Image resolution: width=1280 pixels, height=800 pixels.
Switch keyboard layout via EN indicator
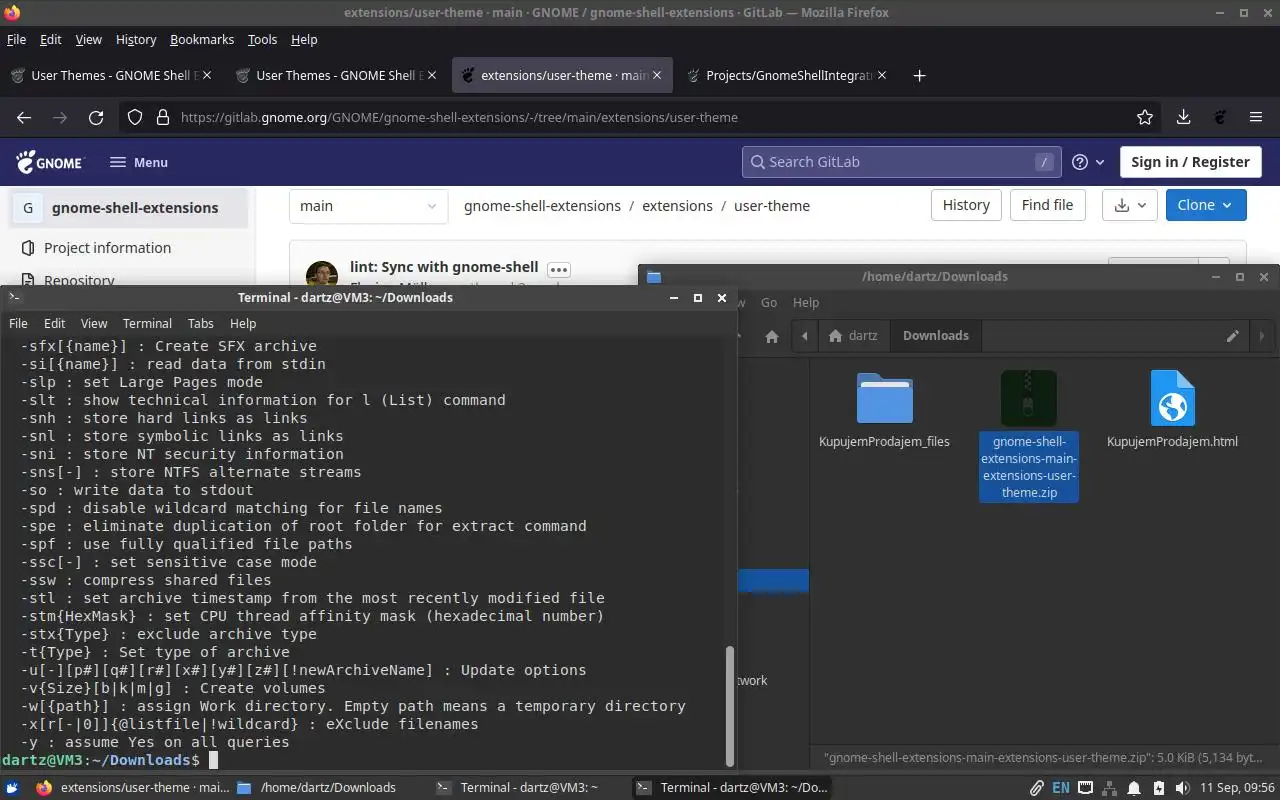pos(1061,788)
